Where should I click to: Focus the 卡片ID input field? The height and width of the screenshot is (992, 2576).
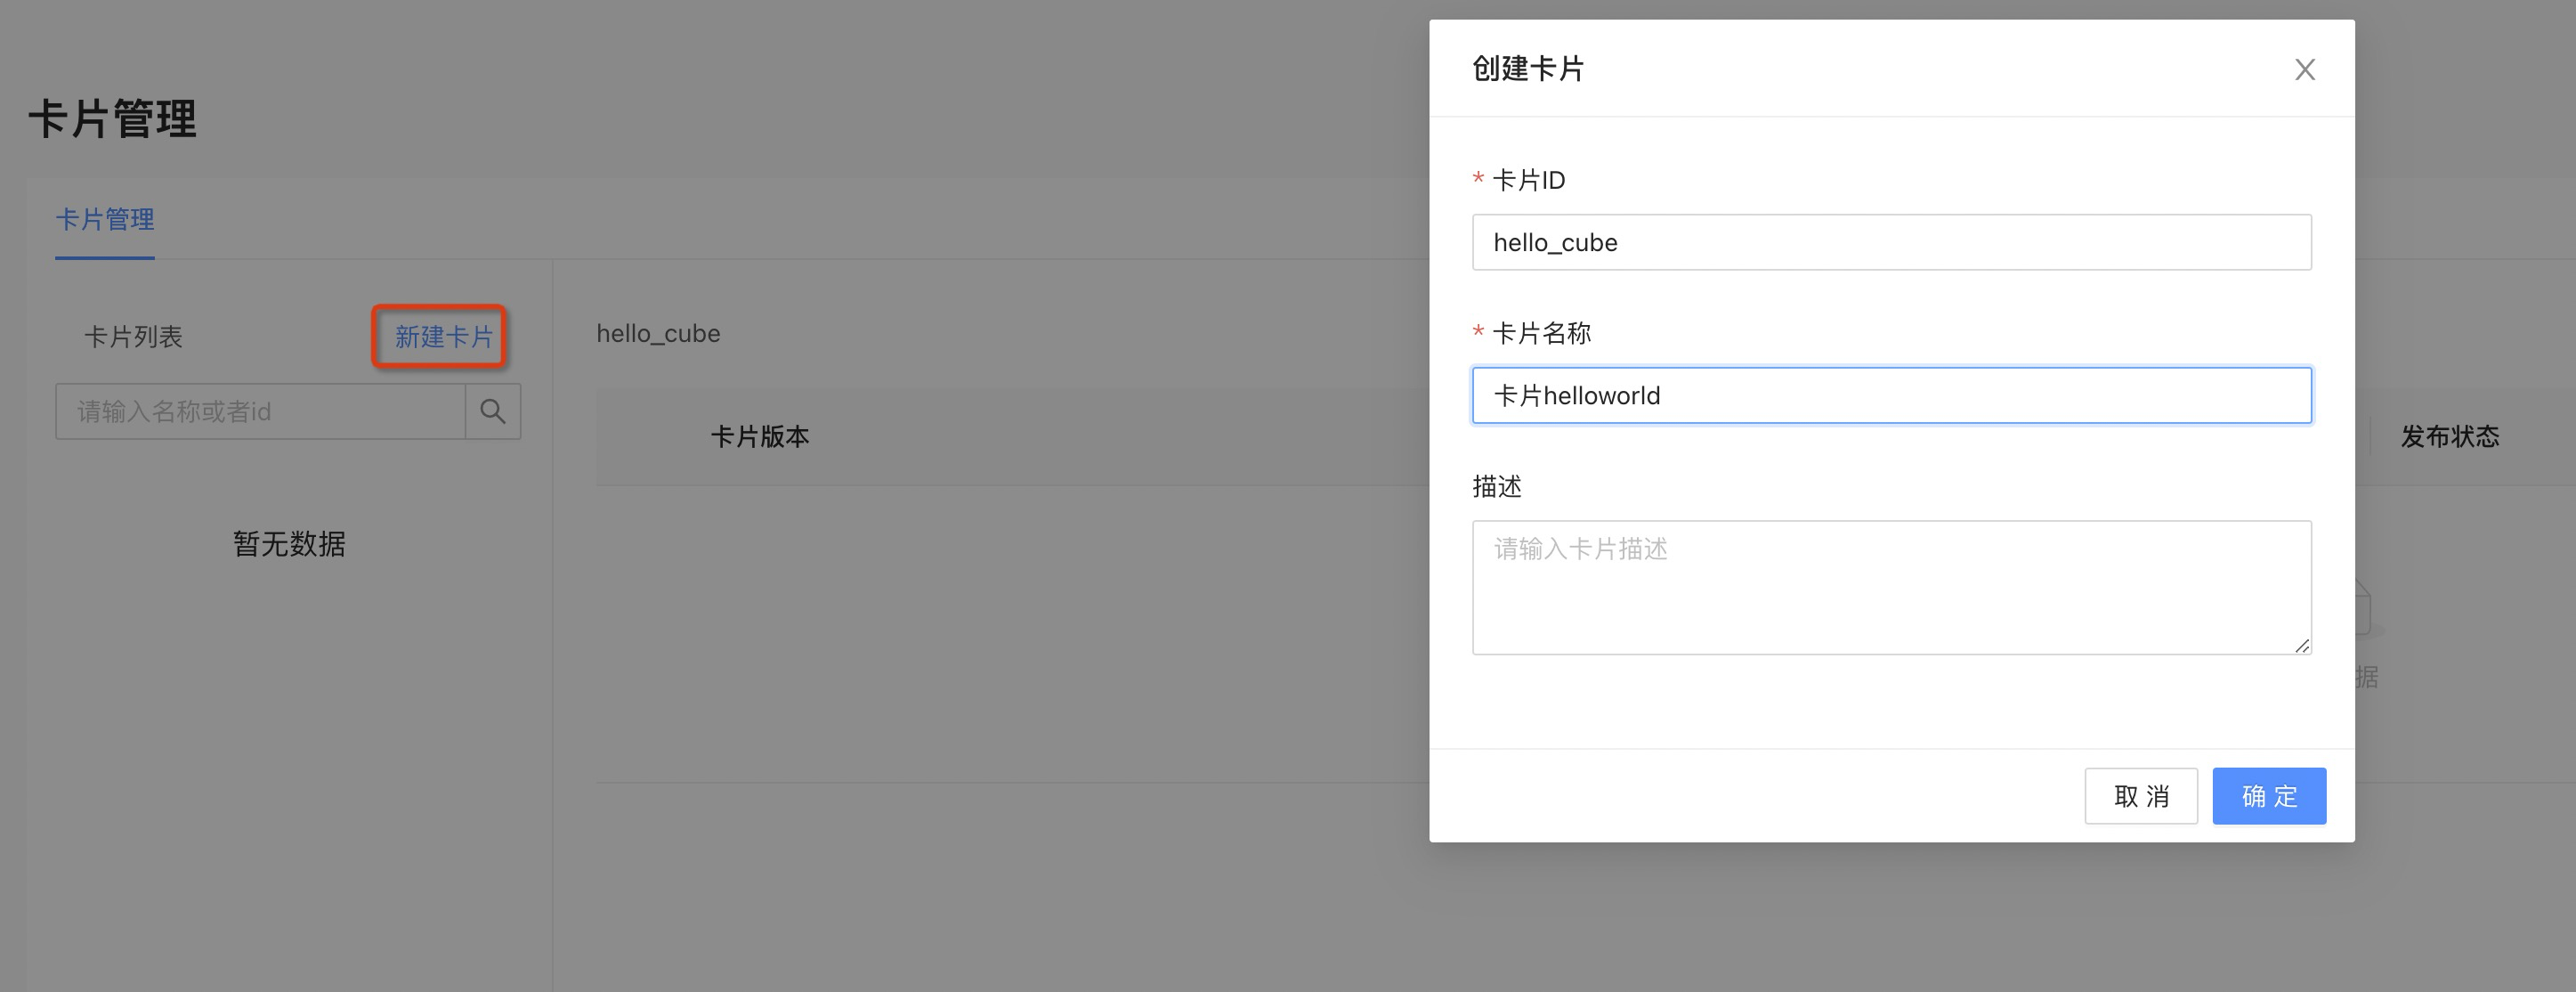pos(1890,242)
